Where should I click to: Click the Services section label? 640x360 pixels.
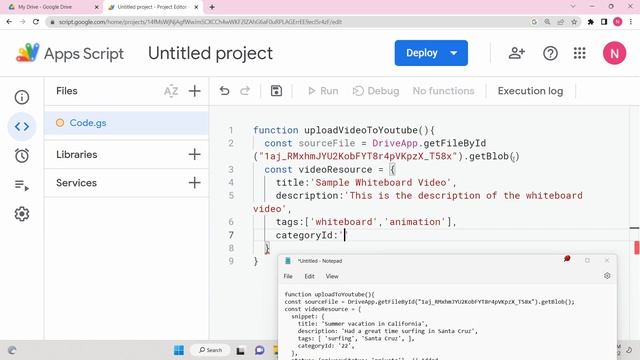pos(76,182)
